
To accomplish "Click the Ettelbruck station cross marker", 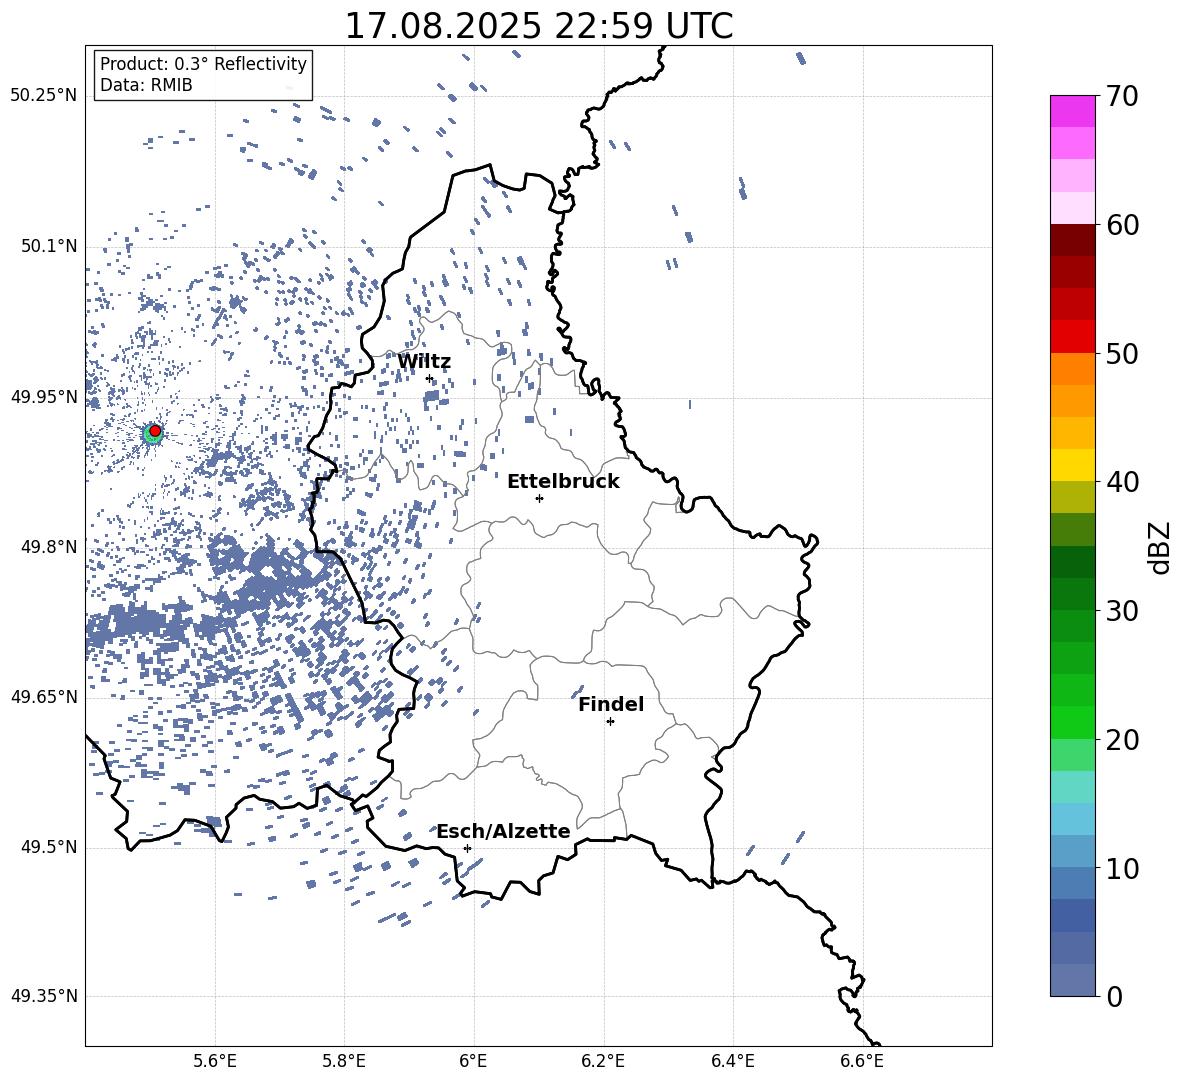I will 539,498.
